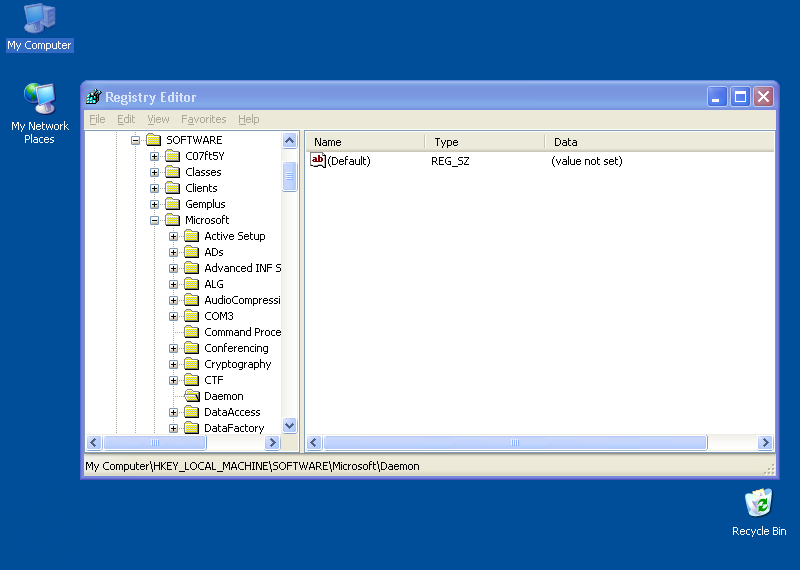Expand the Gemplus key
This screenshot has height=570, width=800.
(x=154, y=204)
